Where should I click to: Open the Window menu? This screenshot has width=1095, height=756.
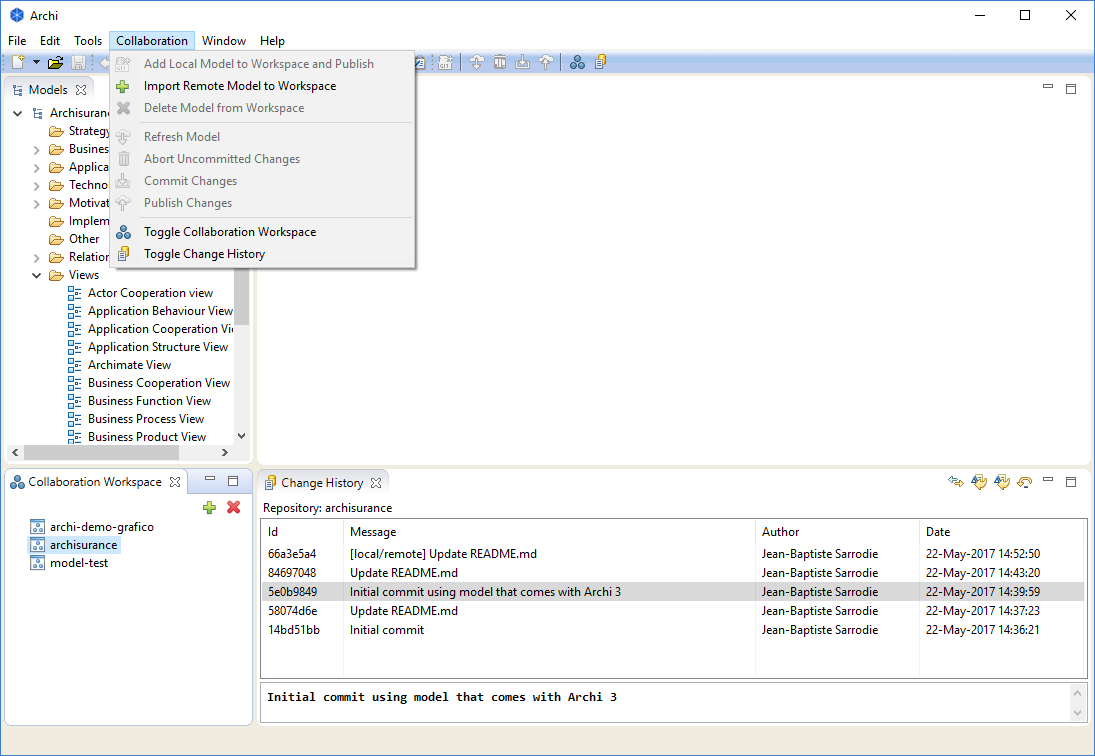pos(223,41)
